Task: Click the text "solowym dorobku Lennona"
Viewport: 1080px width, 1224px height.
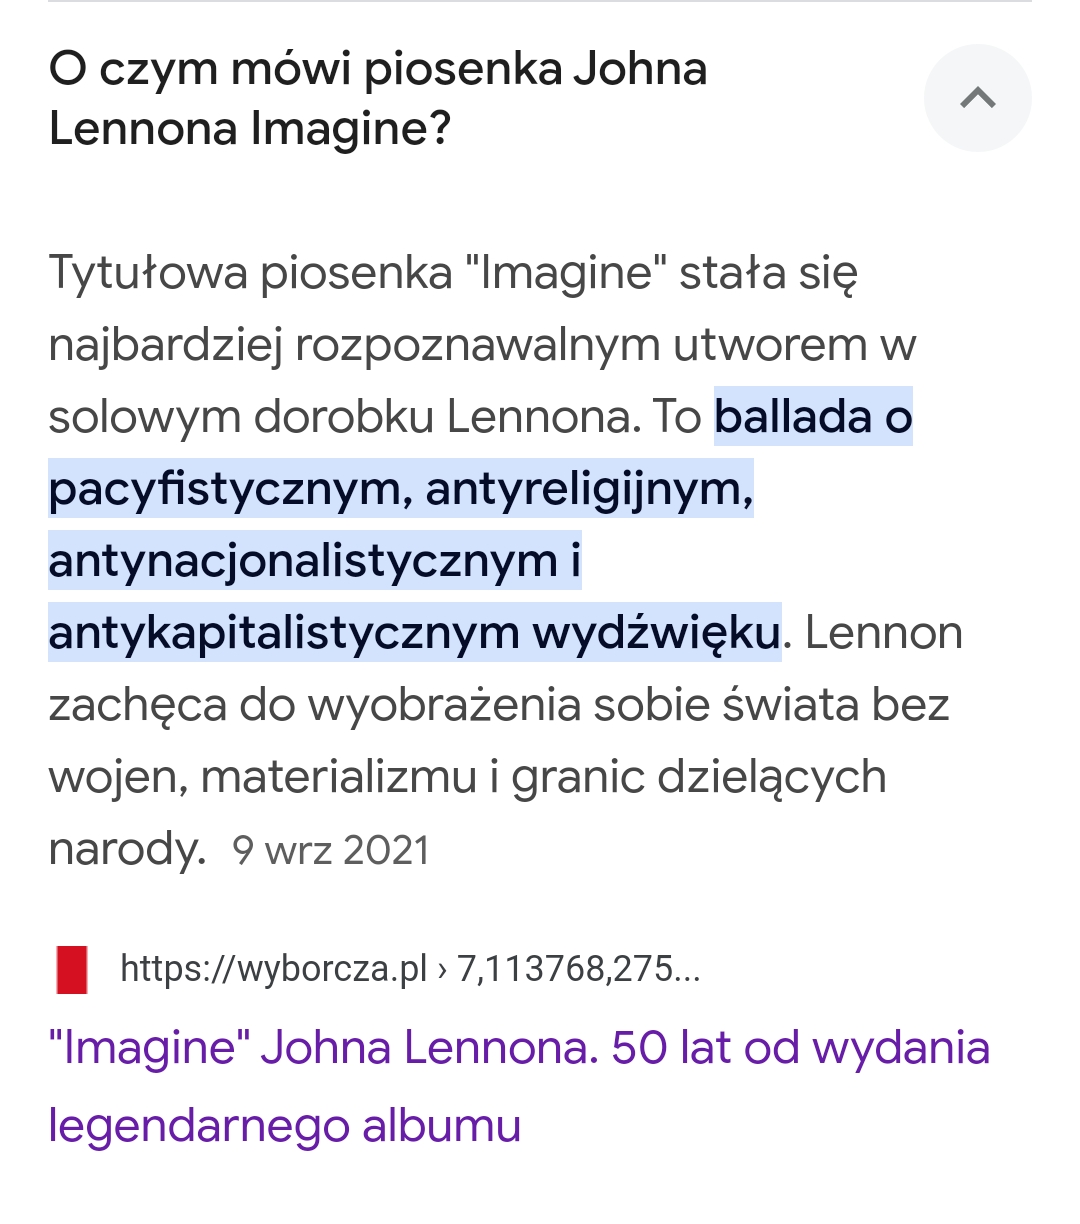Action: [x=344, y=417]
